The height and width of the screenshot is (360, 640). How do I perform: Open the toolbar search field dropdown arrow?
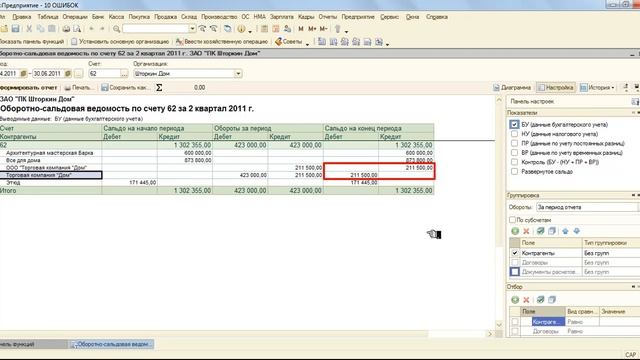click(x=192, y=29)
